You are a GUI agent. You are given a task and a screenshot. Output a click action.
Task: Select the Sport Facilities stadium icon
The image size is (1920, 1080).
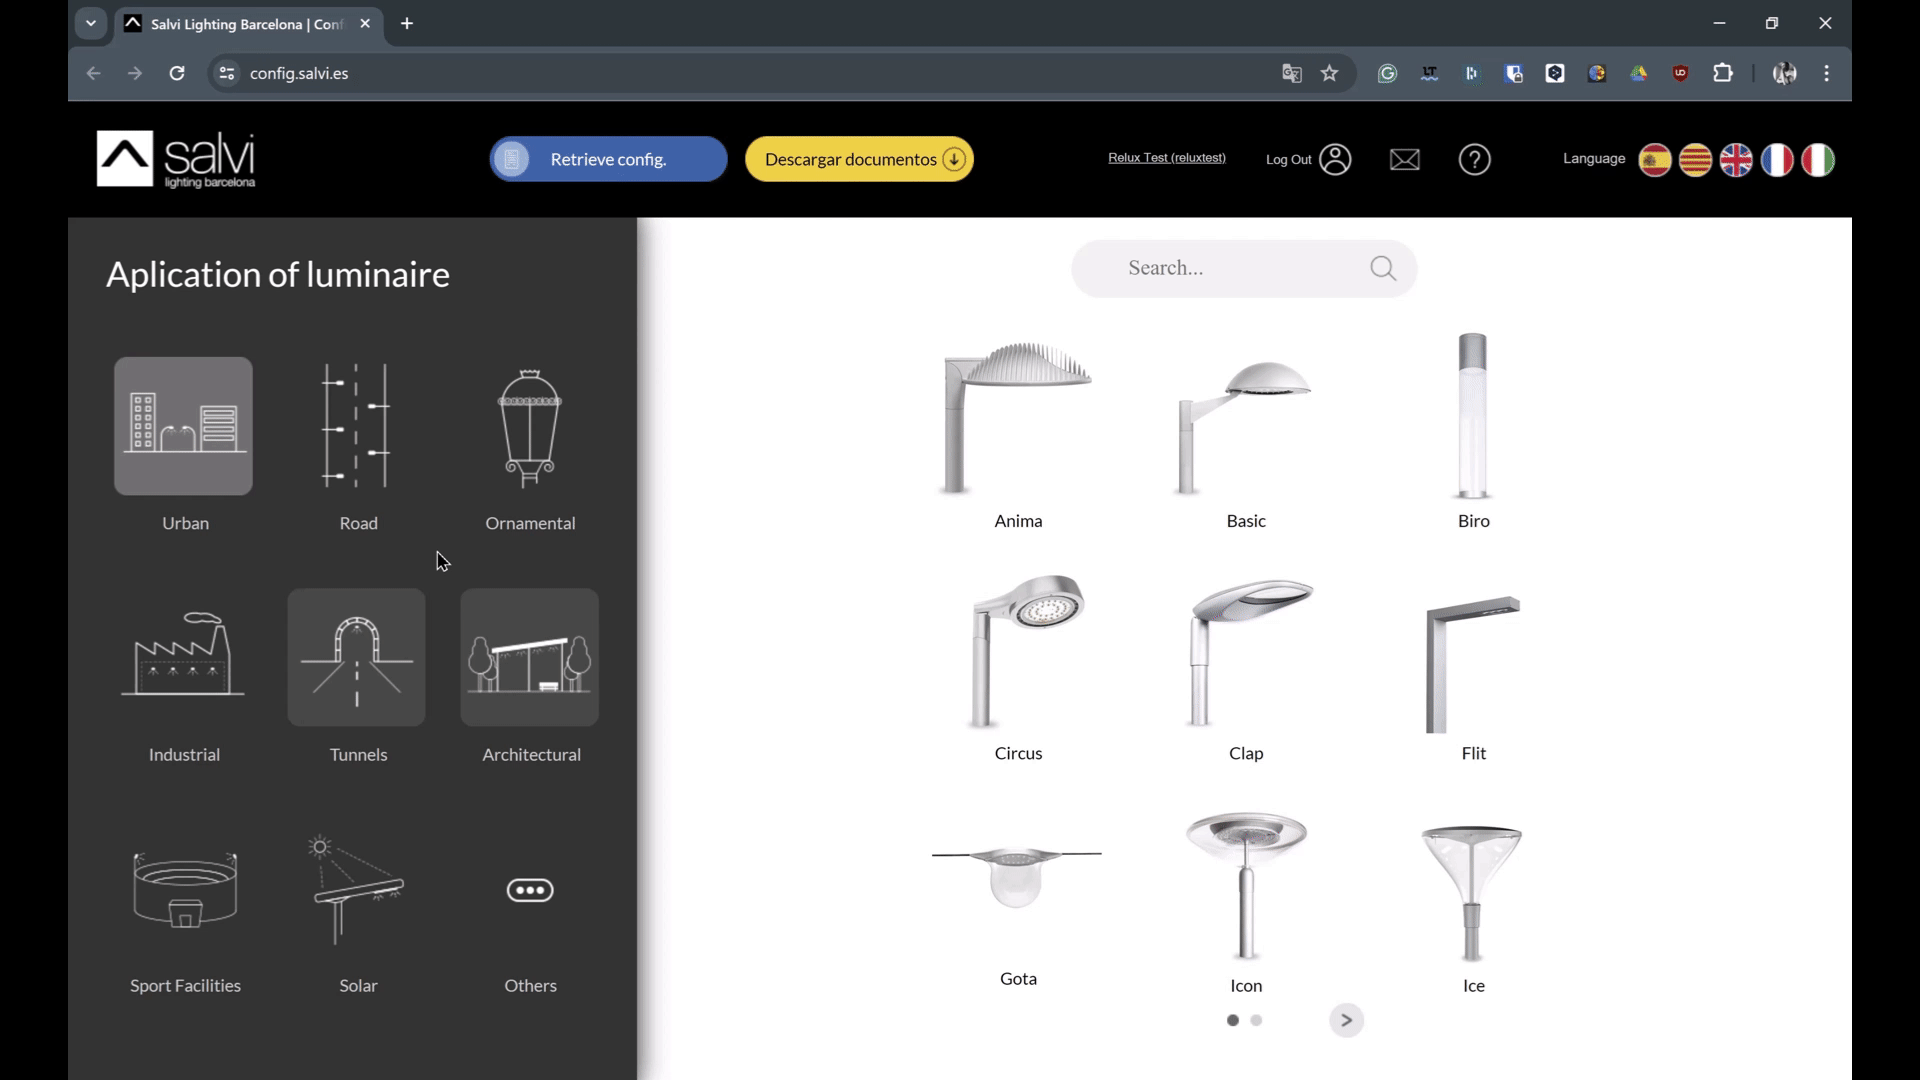click(x=185, y=889)
